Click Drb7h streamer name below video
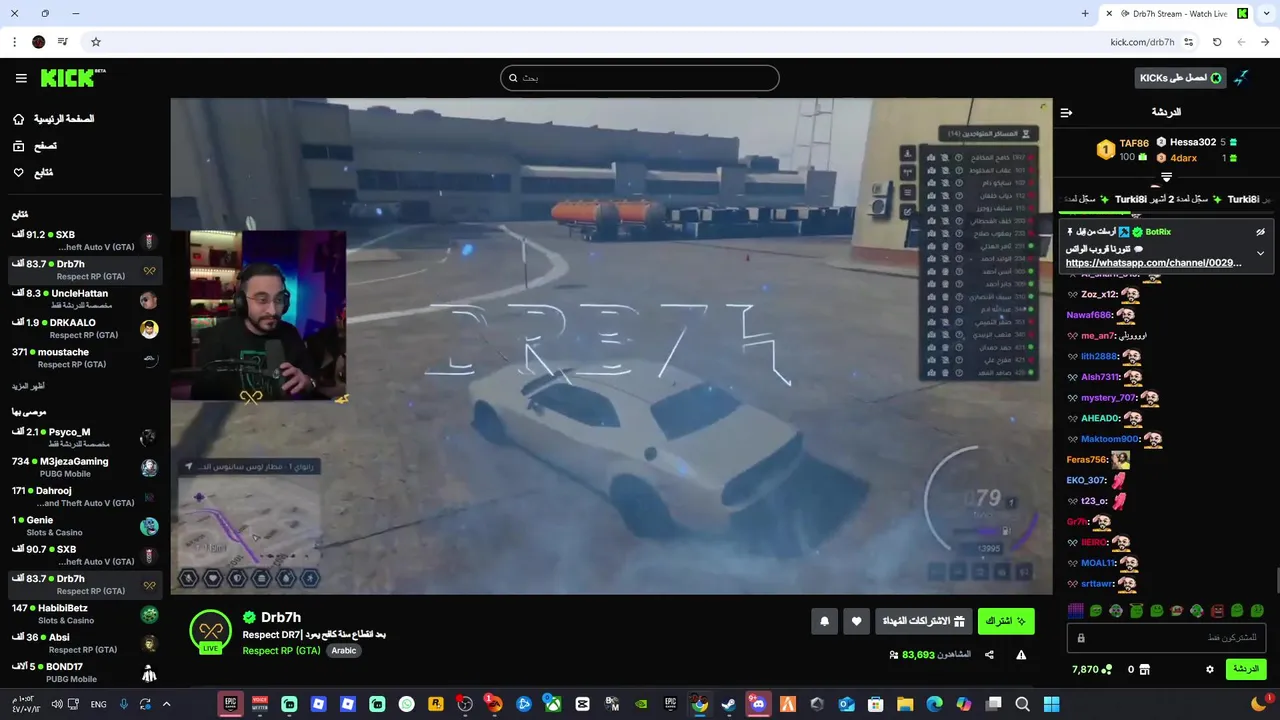 281,617
